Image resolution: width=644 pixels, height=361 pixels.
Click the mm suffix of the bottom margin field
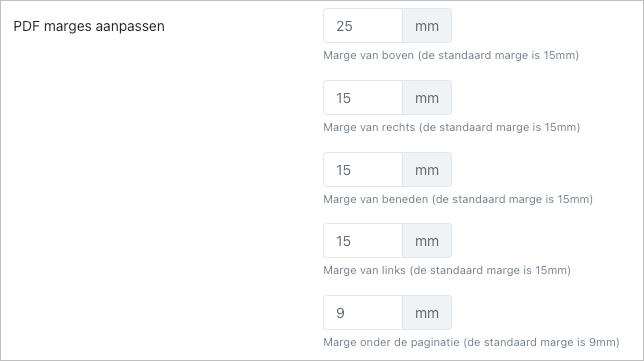427,170
